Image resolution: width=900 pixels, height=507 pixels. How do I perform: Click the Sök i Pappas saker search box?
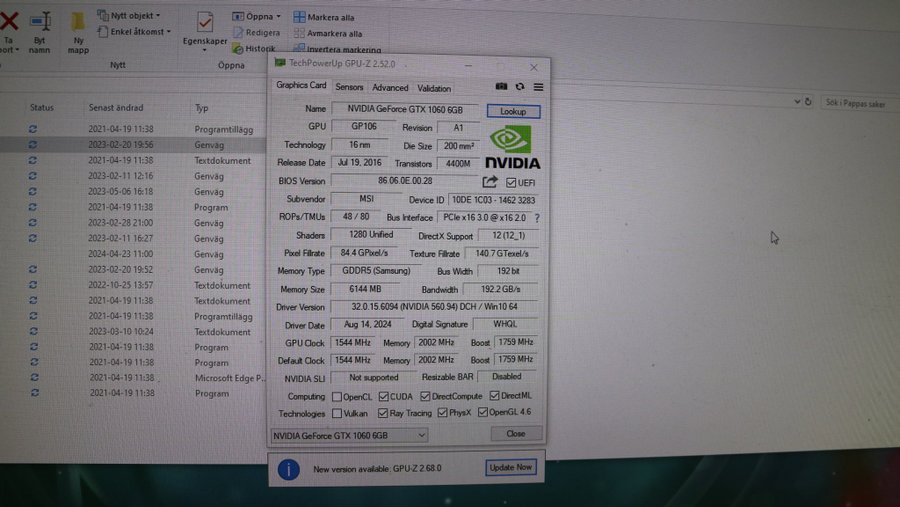pos(858,103)
